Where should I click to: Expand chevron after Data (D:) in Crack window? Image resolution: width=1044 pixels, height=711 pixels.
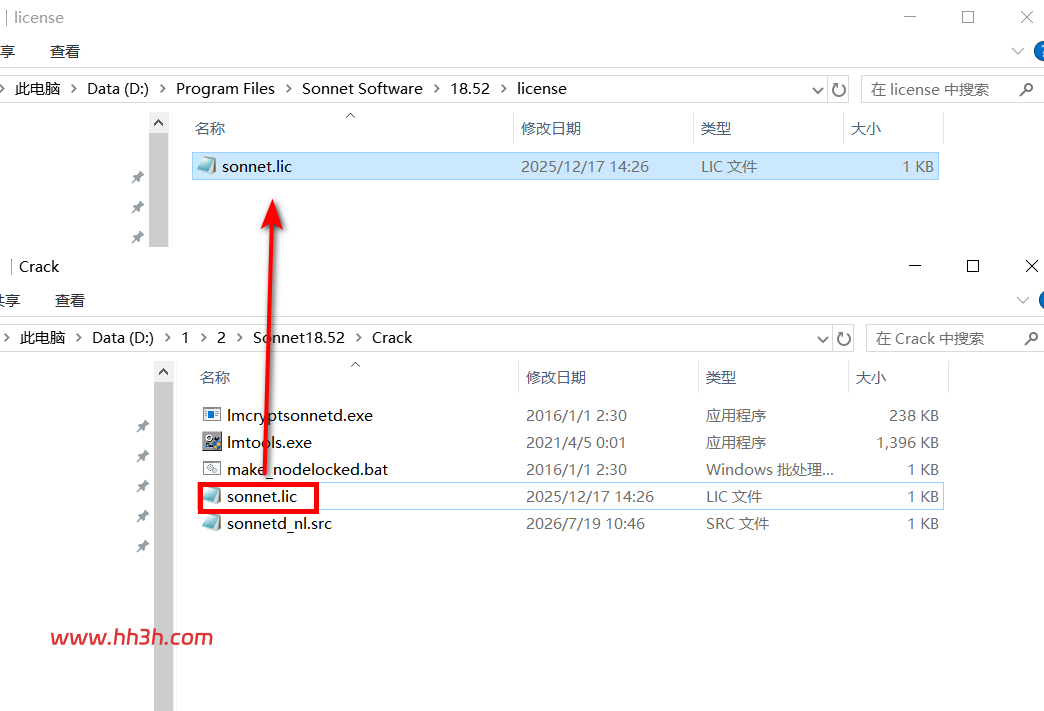pyautogui.click(x=167, y=338)
